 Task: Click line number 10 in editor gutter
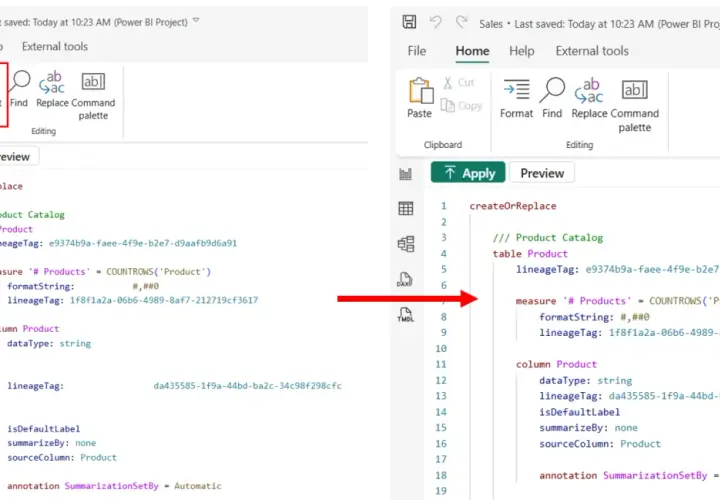[x=441, y=348]
